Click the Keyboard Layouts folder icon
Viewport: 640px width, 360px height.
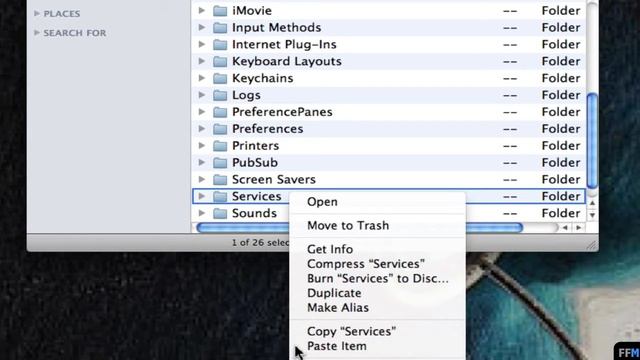pyautogui.click(x=220, y=62)
